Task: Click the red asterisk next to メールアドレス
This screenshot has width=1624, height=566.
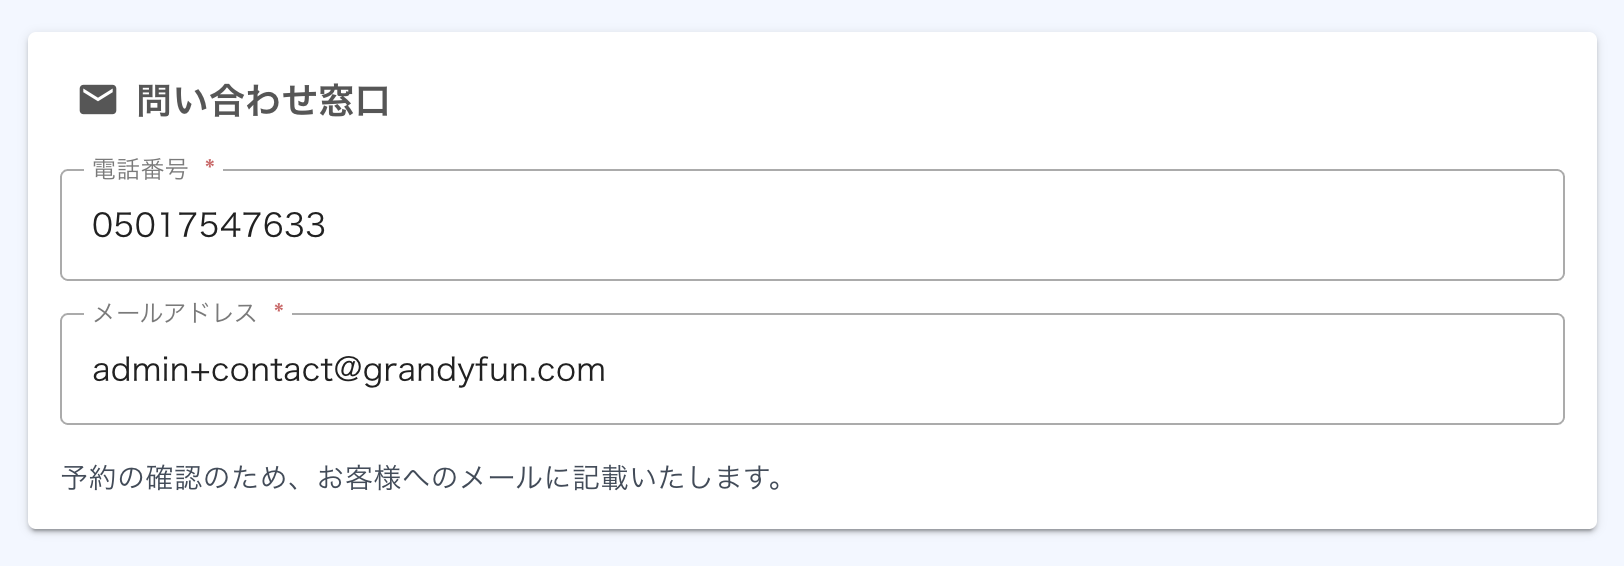Action: coord(279,311)
